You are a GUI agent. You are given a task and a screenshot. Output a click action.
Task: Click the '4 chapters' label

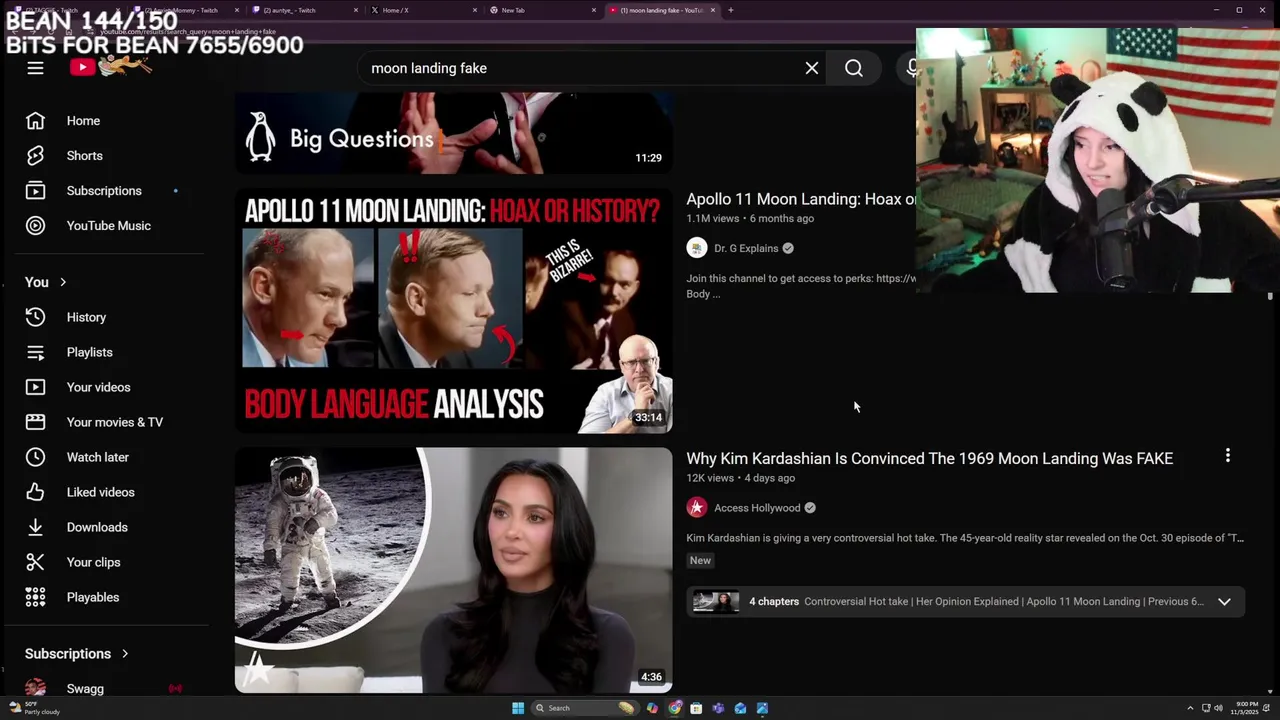(774, 602)
